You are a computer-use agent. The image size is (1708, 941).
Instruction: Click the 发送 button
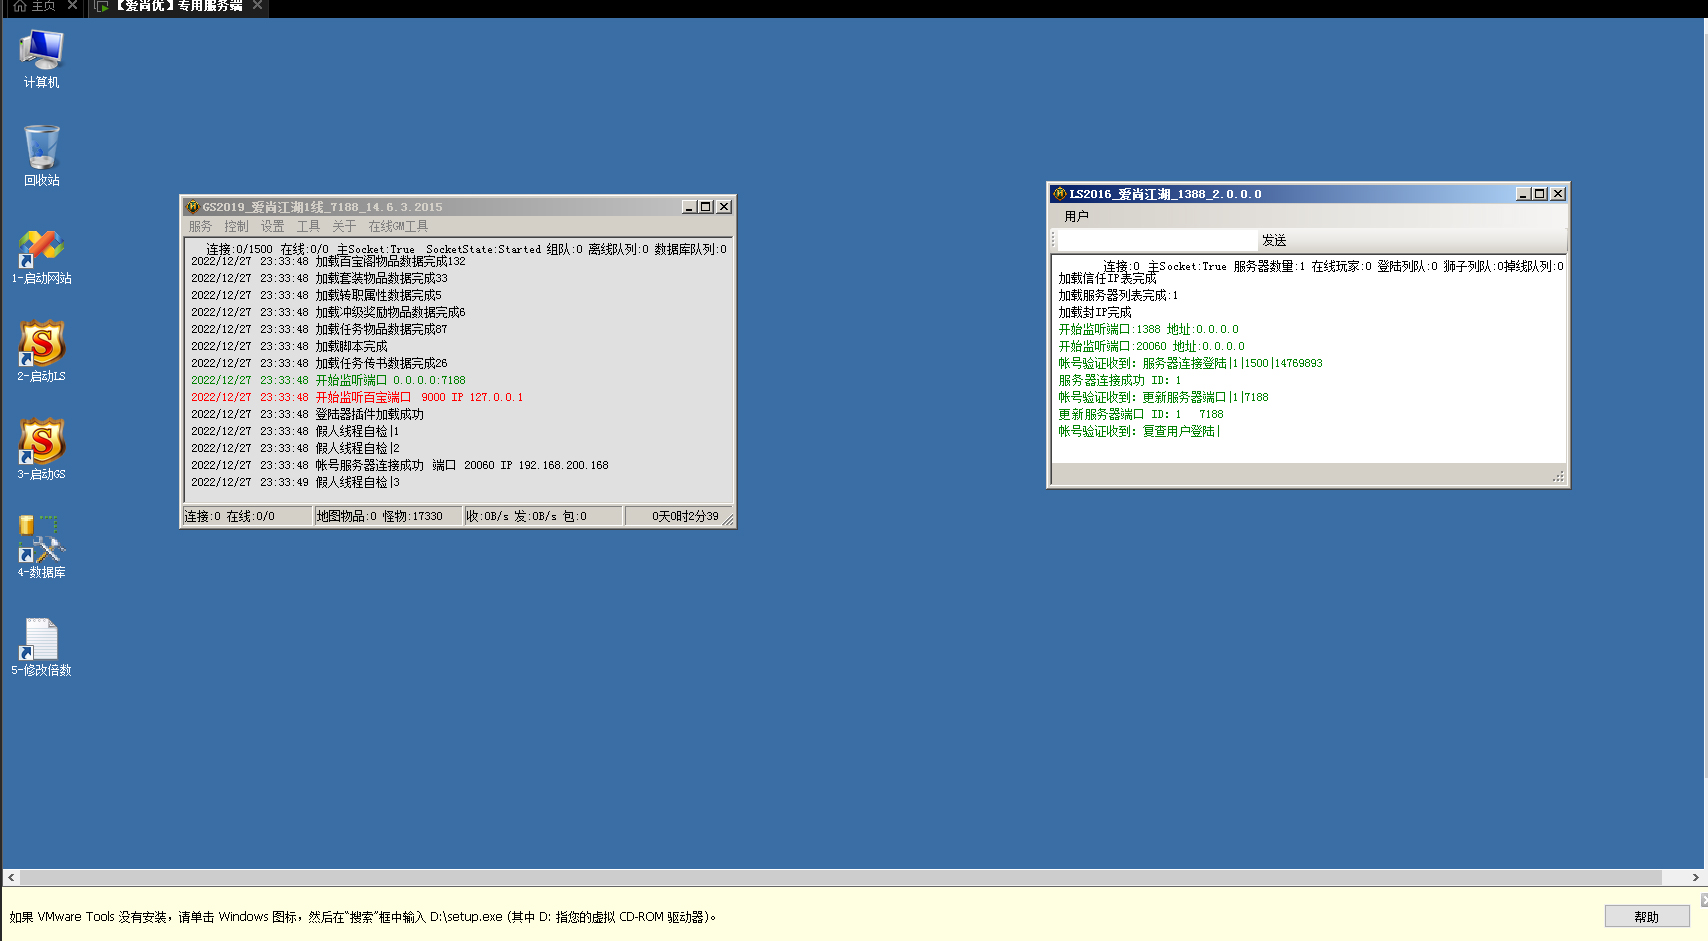(x=1274, y=241)
